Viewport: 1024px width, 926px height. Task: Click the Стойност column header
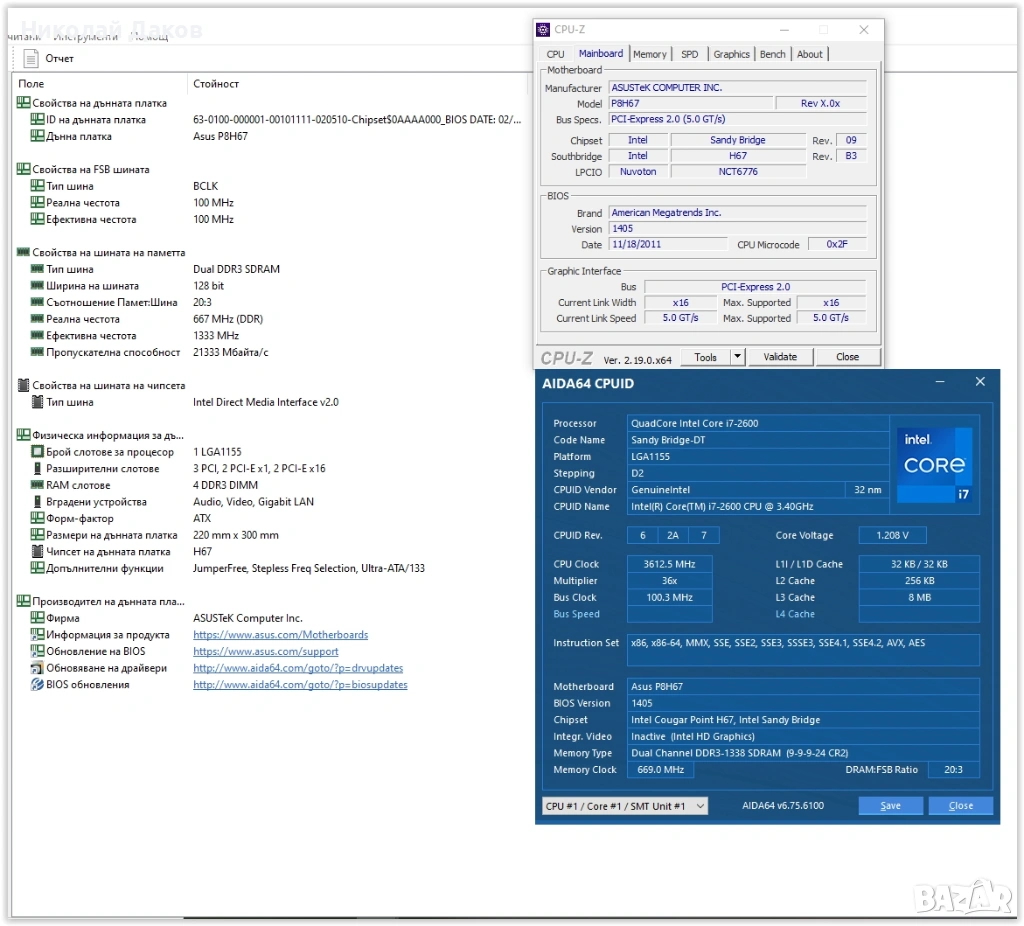216,84
